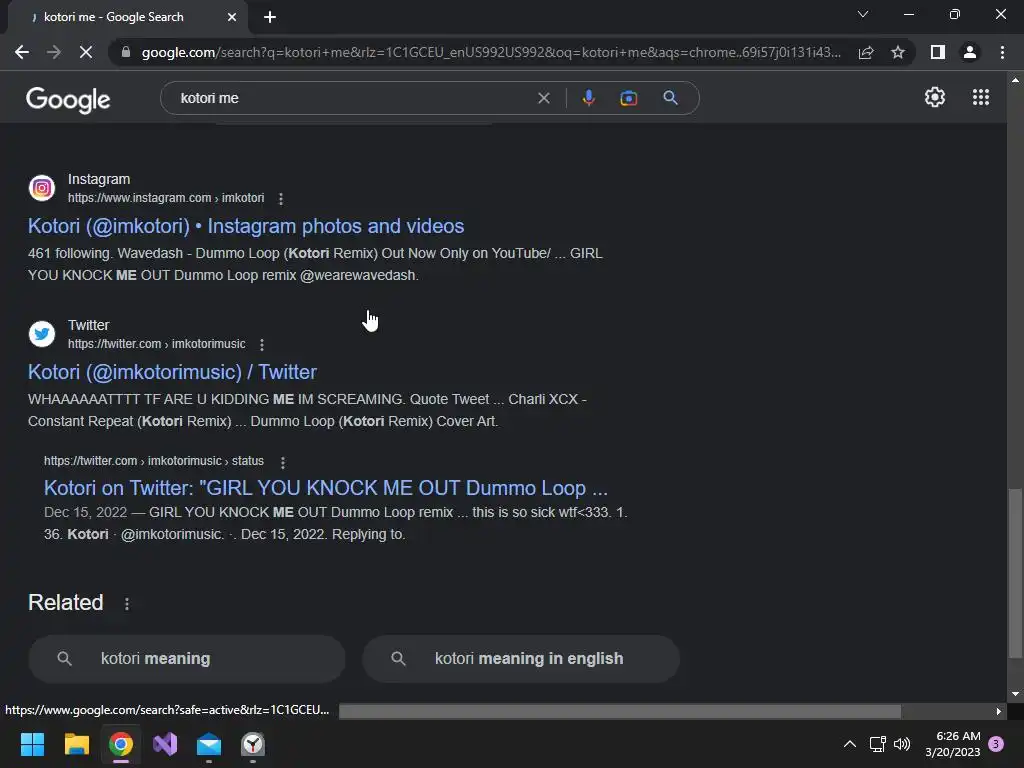Screen dimensions: 1024x768
Task: Open the Windows Start menu
Action: pos(32,744)
